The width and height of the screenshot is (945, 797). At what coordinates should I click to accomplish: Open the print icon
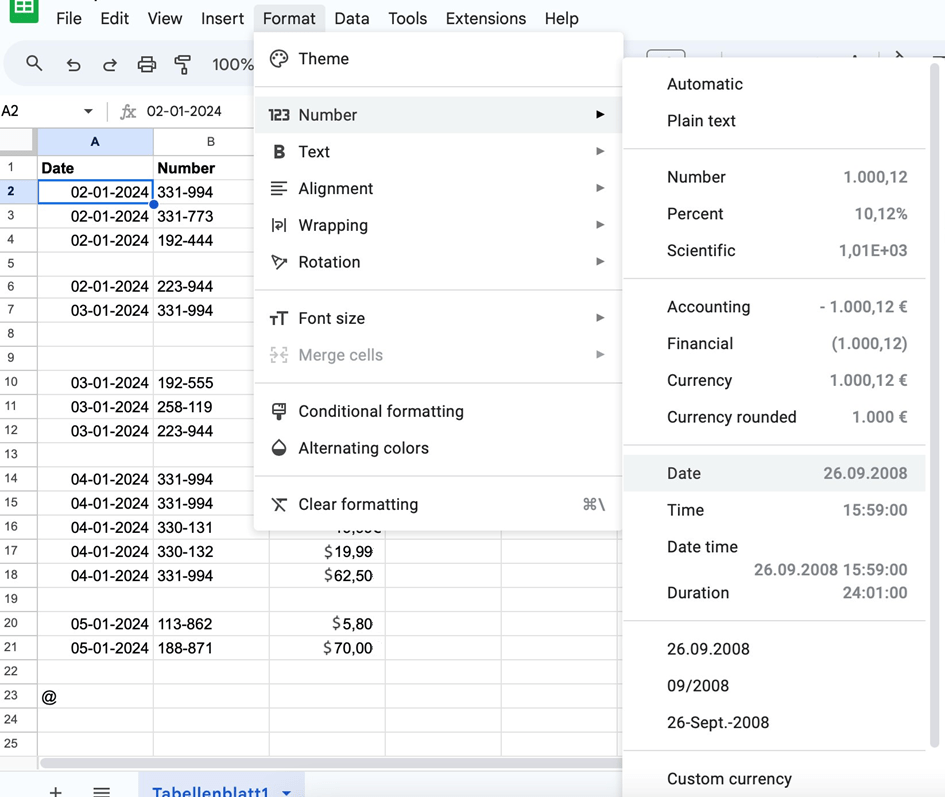pyautogui.click(x=147, y=63)
